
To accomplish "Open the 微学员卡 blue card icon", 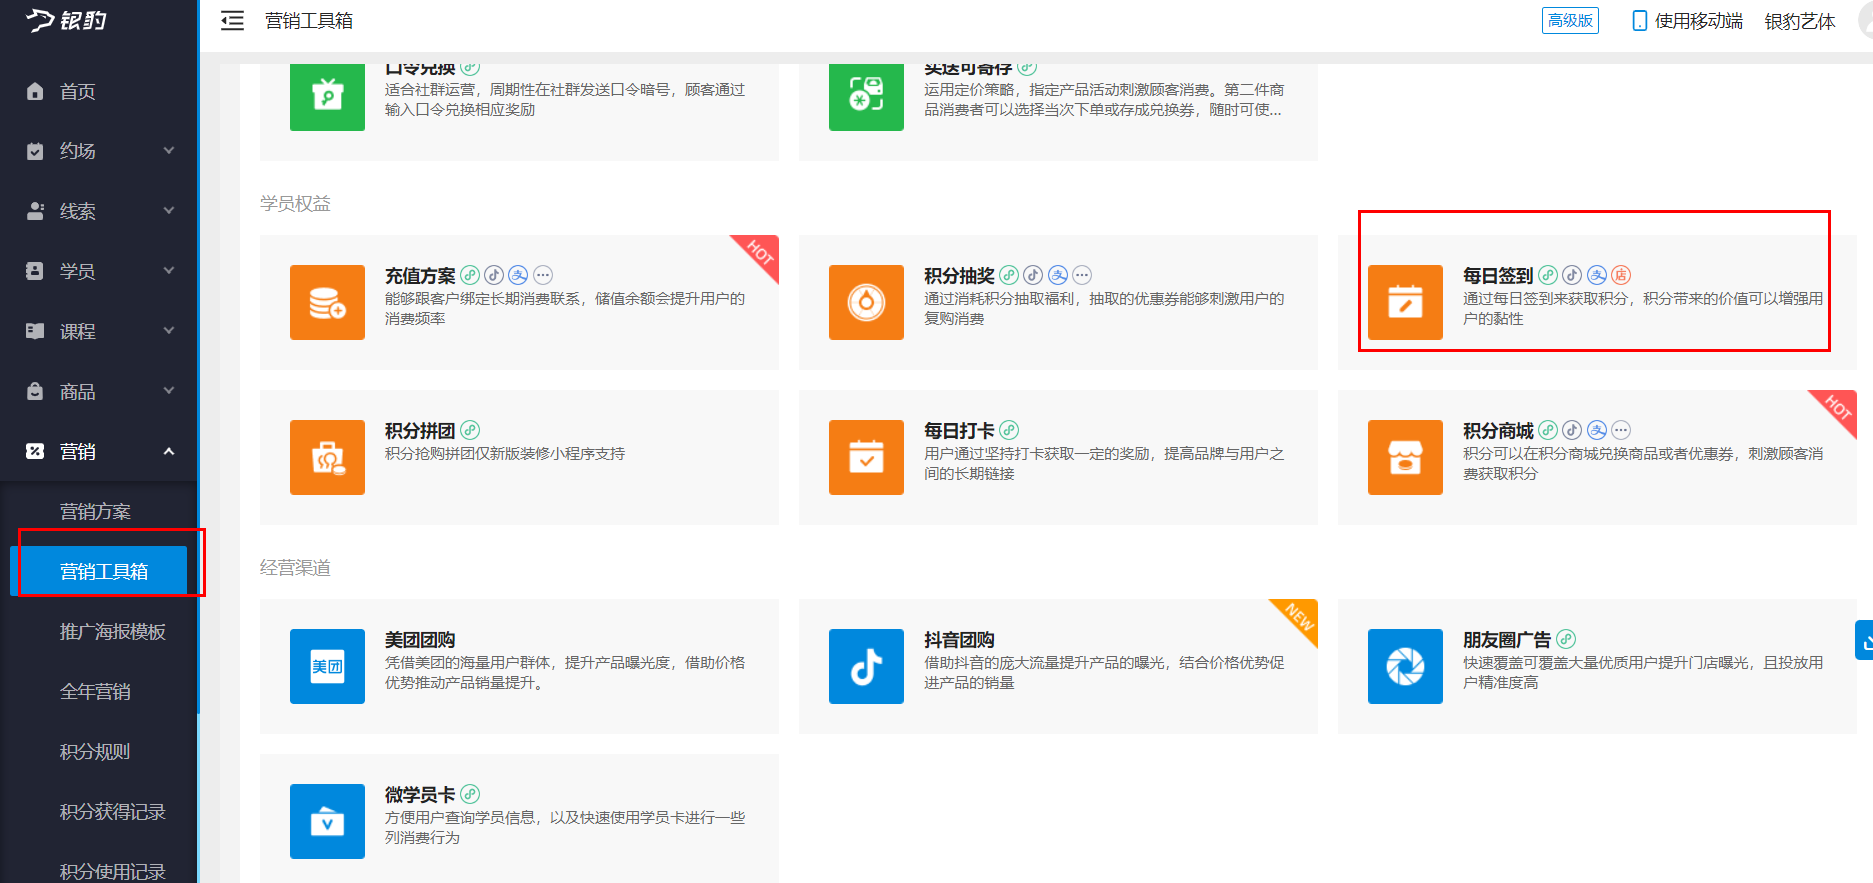I will click(327, 821).
